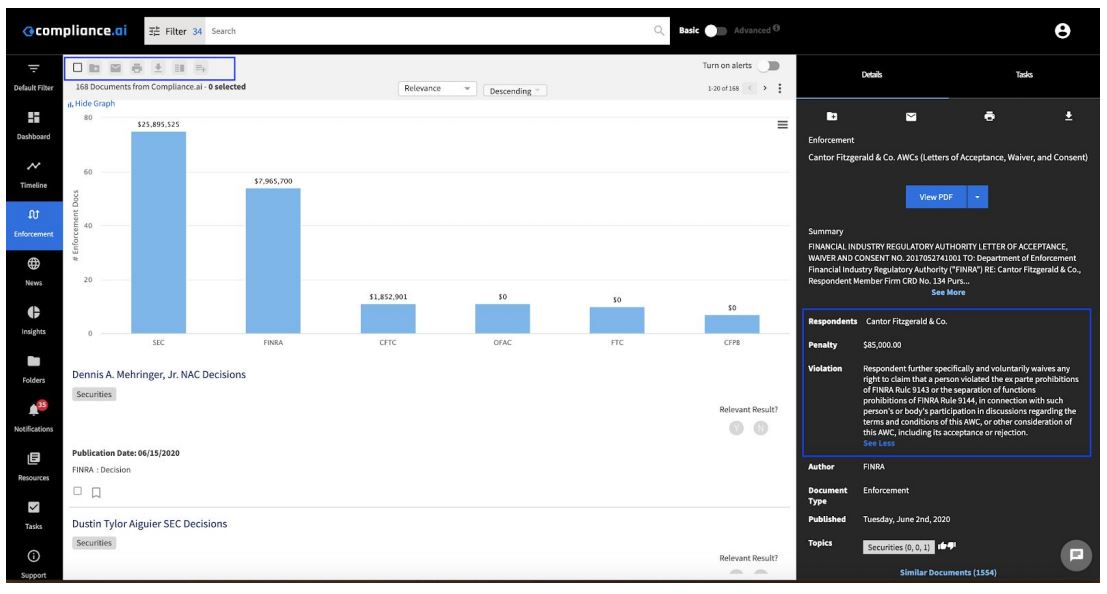Click the FINRA bar in the chart

click(x=273, y=261)
